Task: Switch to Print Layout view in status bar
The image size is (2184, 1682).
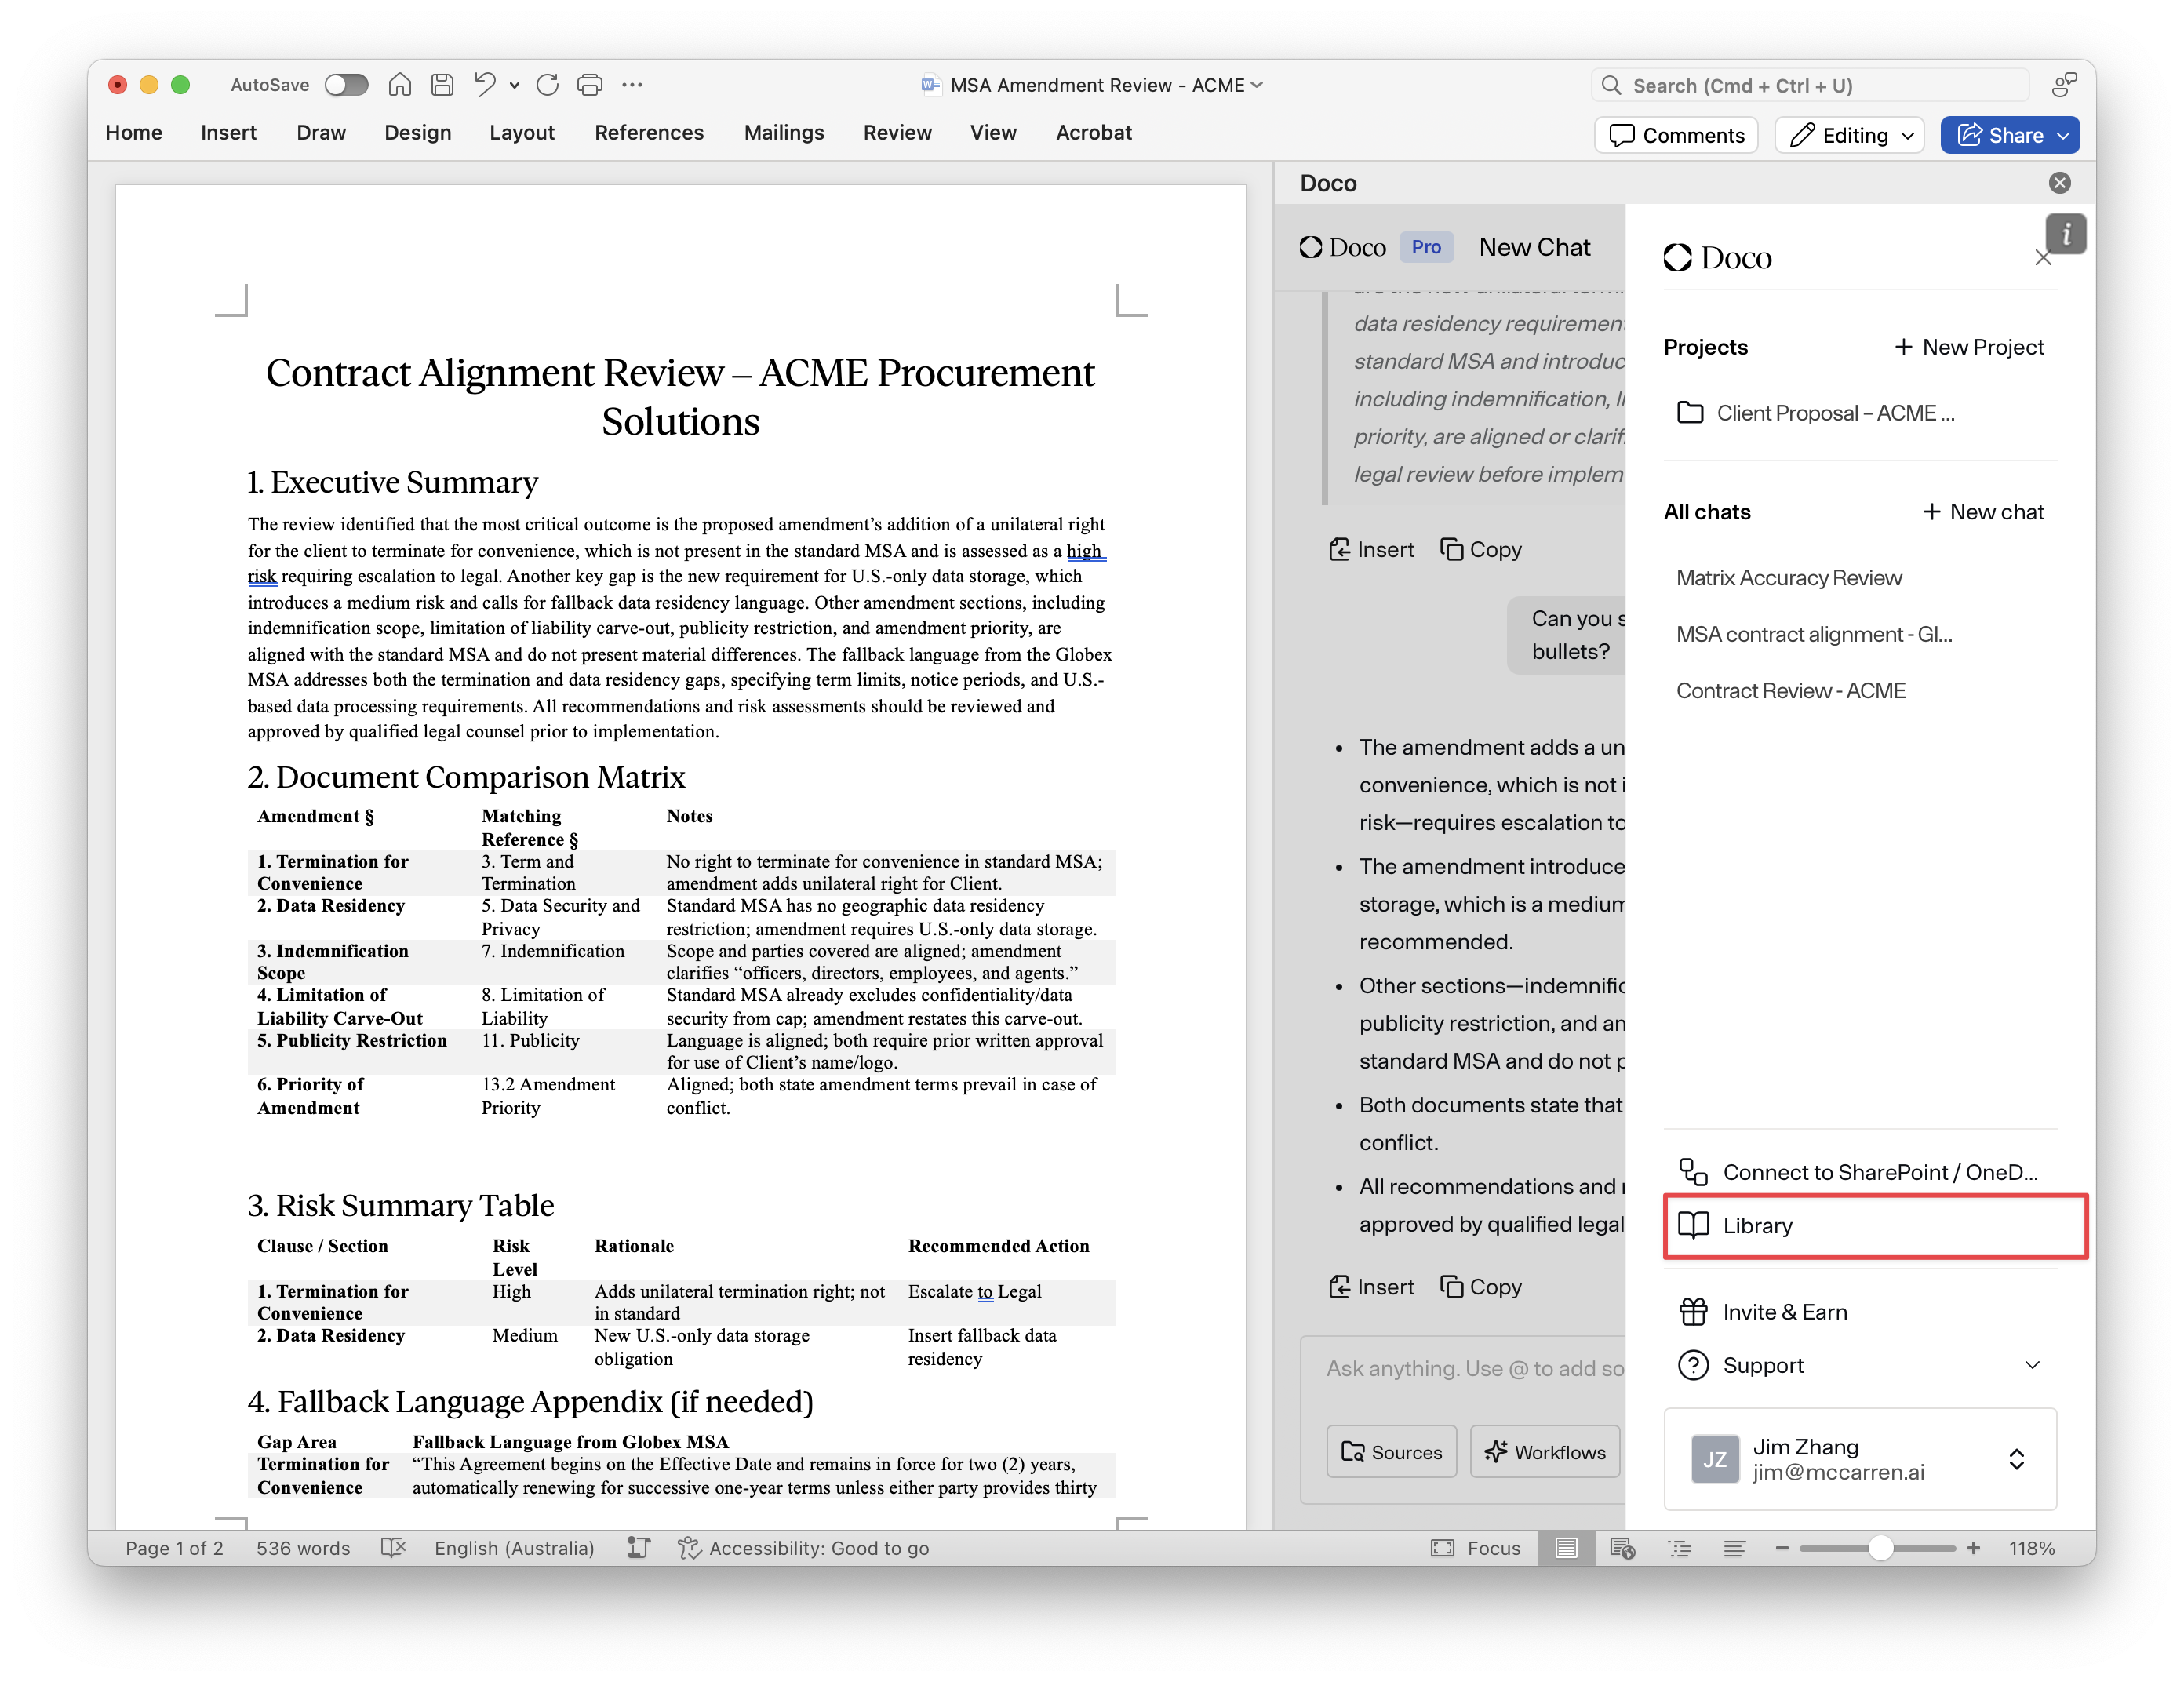Action: 1566,1548
